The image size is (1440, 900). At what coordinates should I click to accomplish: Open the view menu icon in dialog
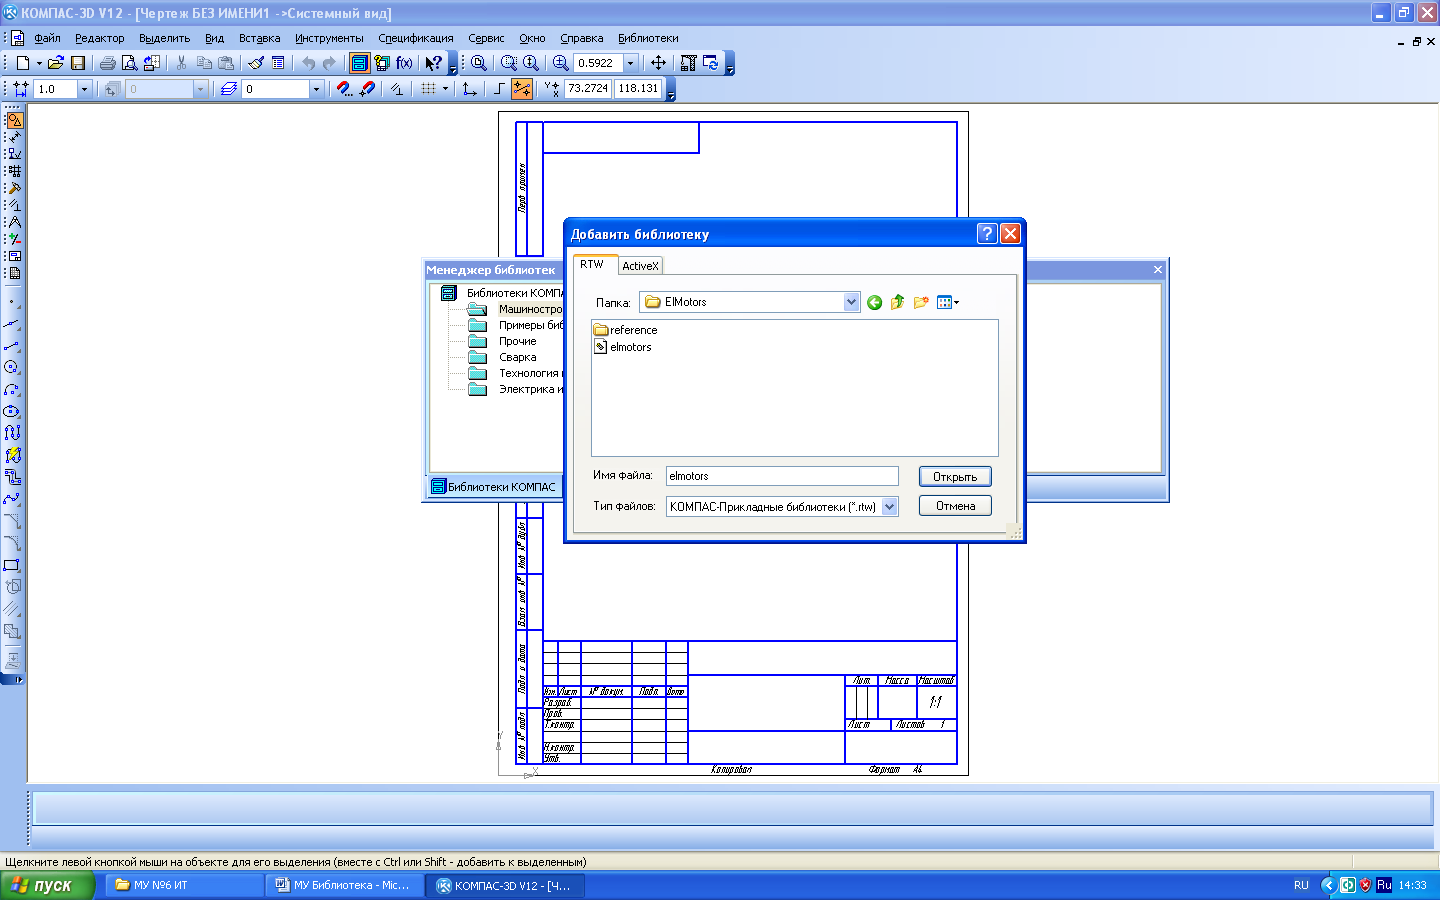pos(947,302)
